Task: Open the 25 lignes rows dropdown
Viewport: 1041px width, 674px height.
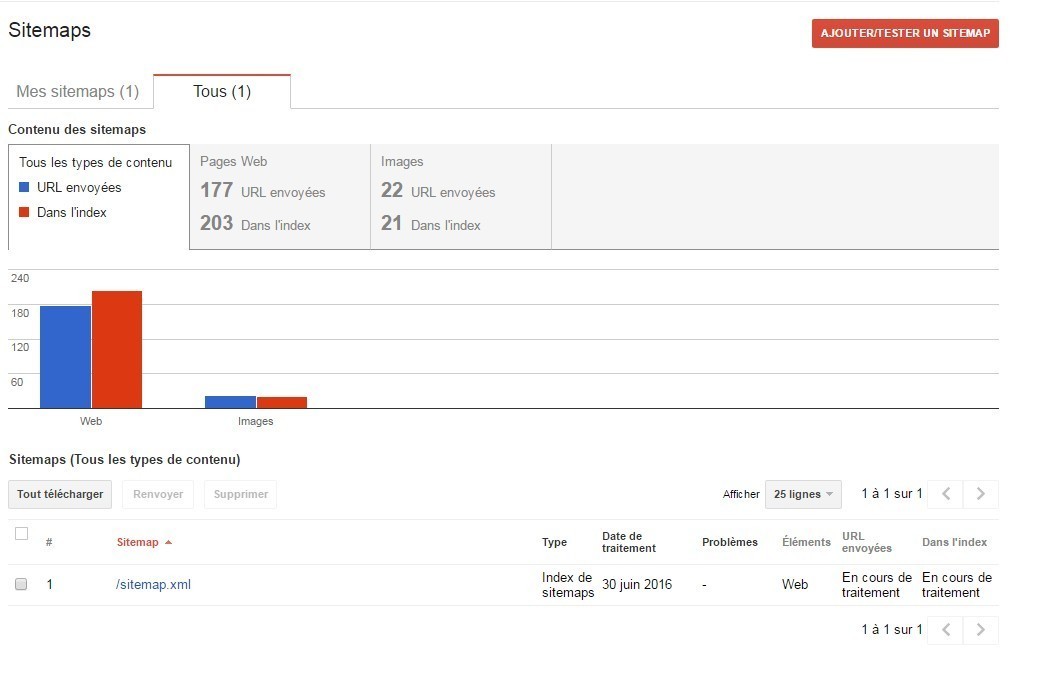Action: coord(803,494)
